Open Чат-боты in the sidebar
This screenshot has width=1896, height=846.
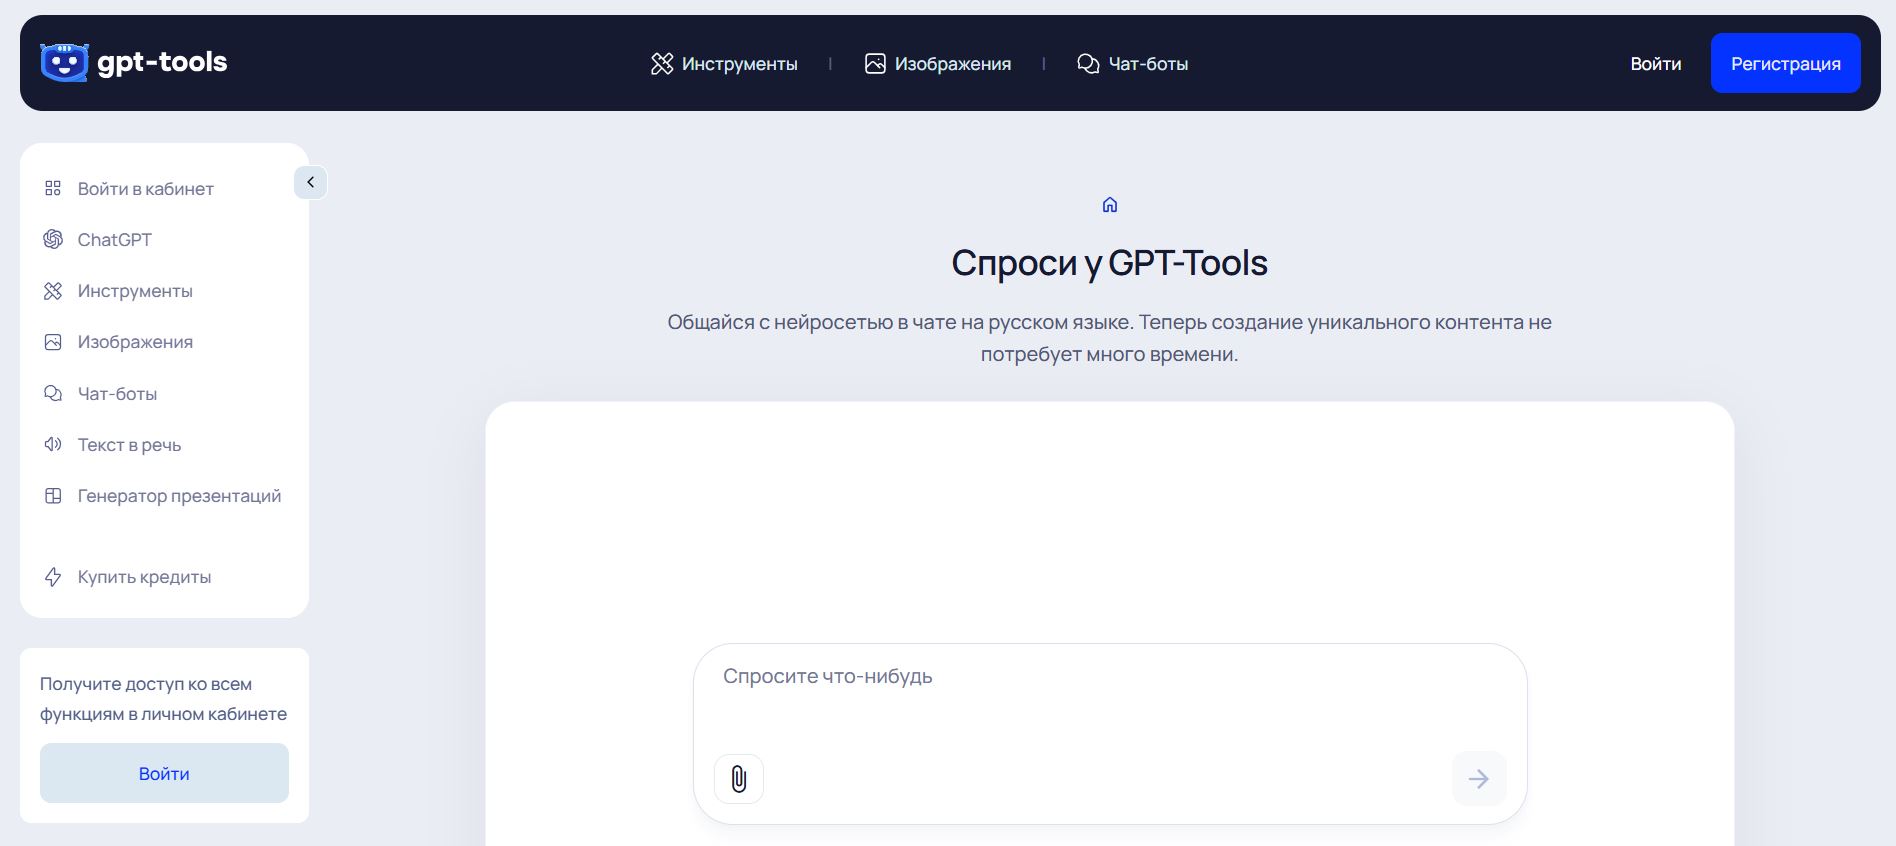coord(117,394)
